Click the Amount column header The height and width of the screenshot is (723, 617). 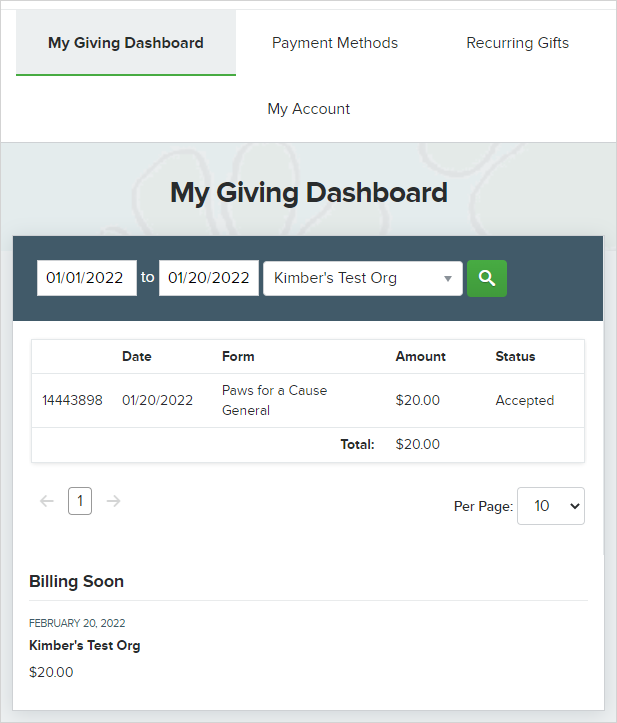421,356
